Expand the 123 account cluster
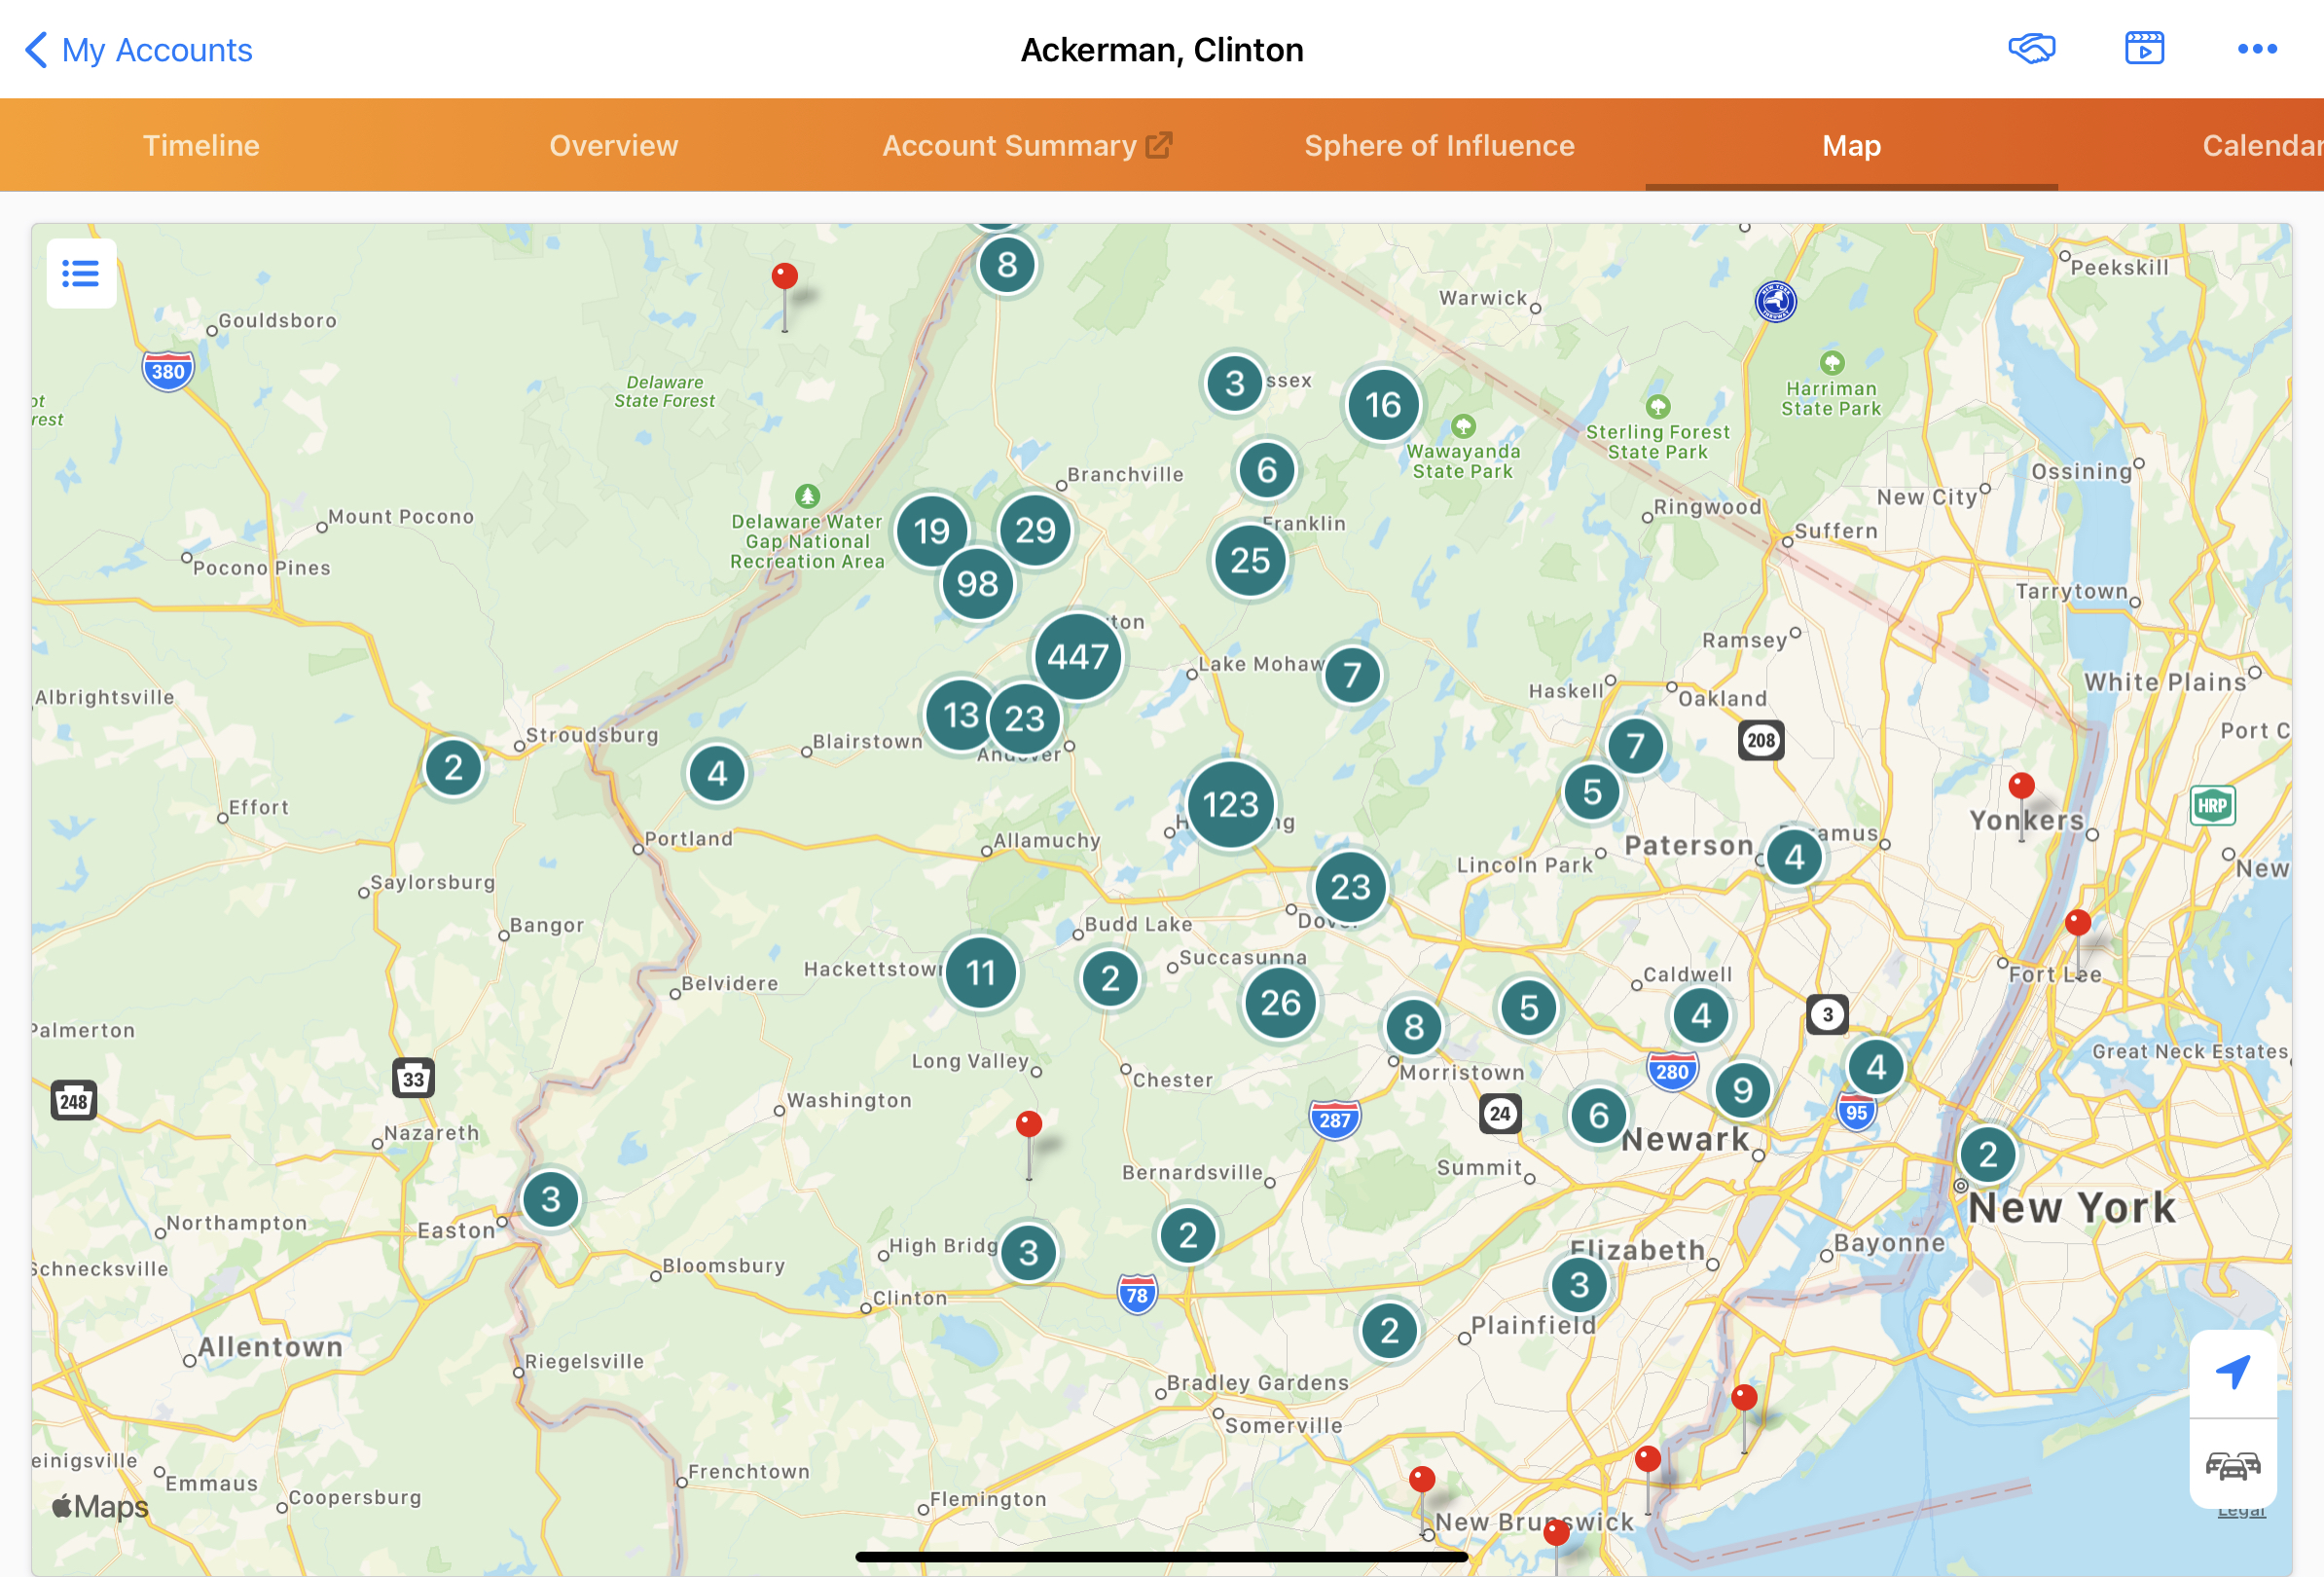 tap(1230, 804)
